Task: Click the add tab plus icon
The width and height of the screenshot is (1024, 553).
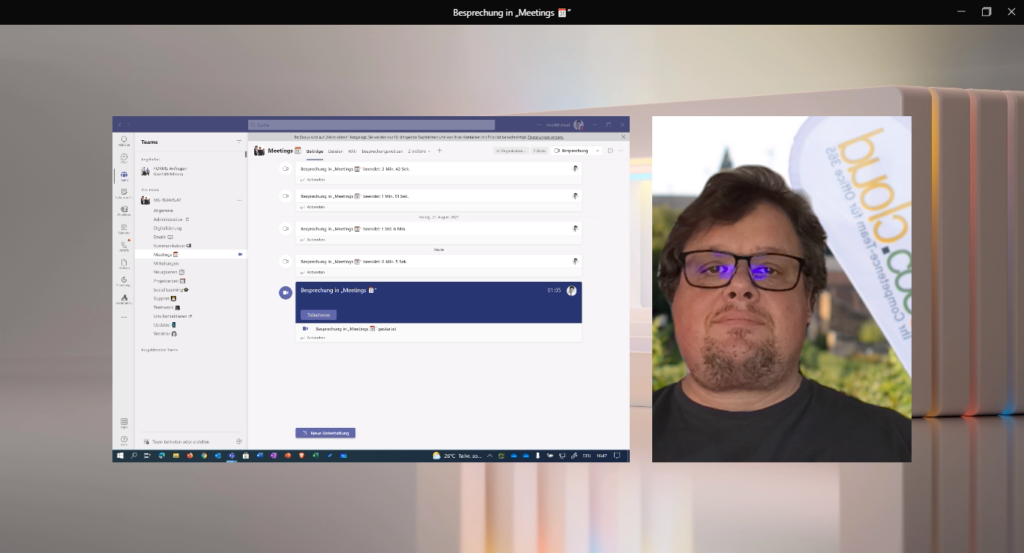Action: (439, 151)
